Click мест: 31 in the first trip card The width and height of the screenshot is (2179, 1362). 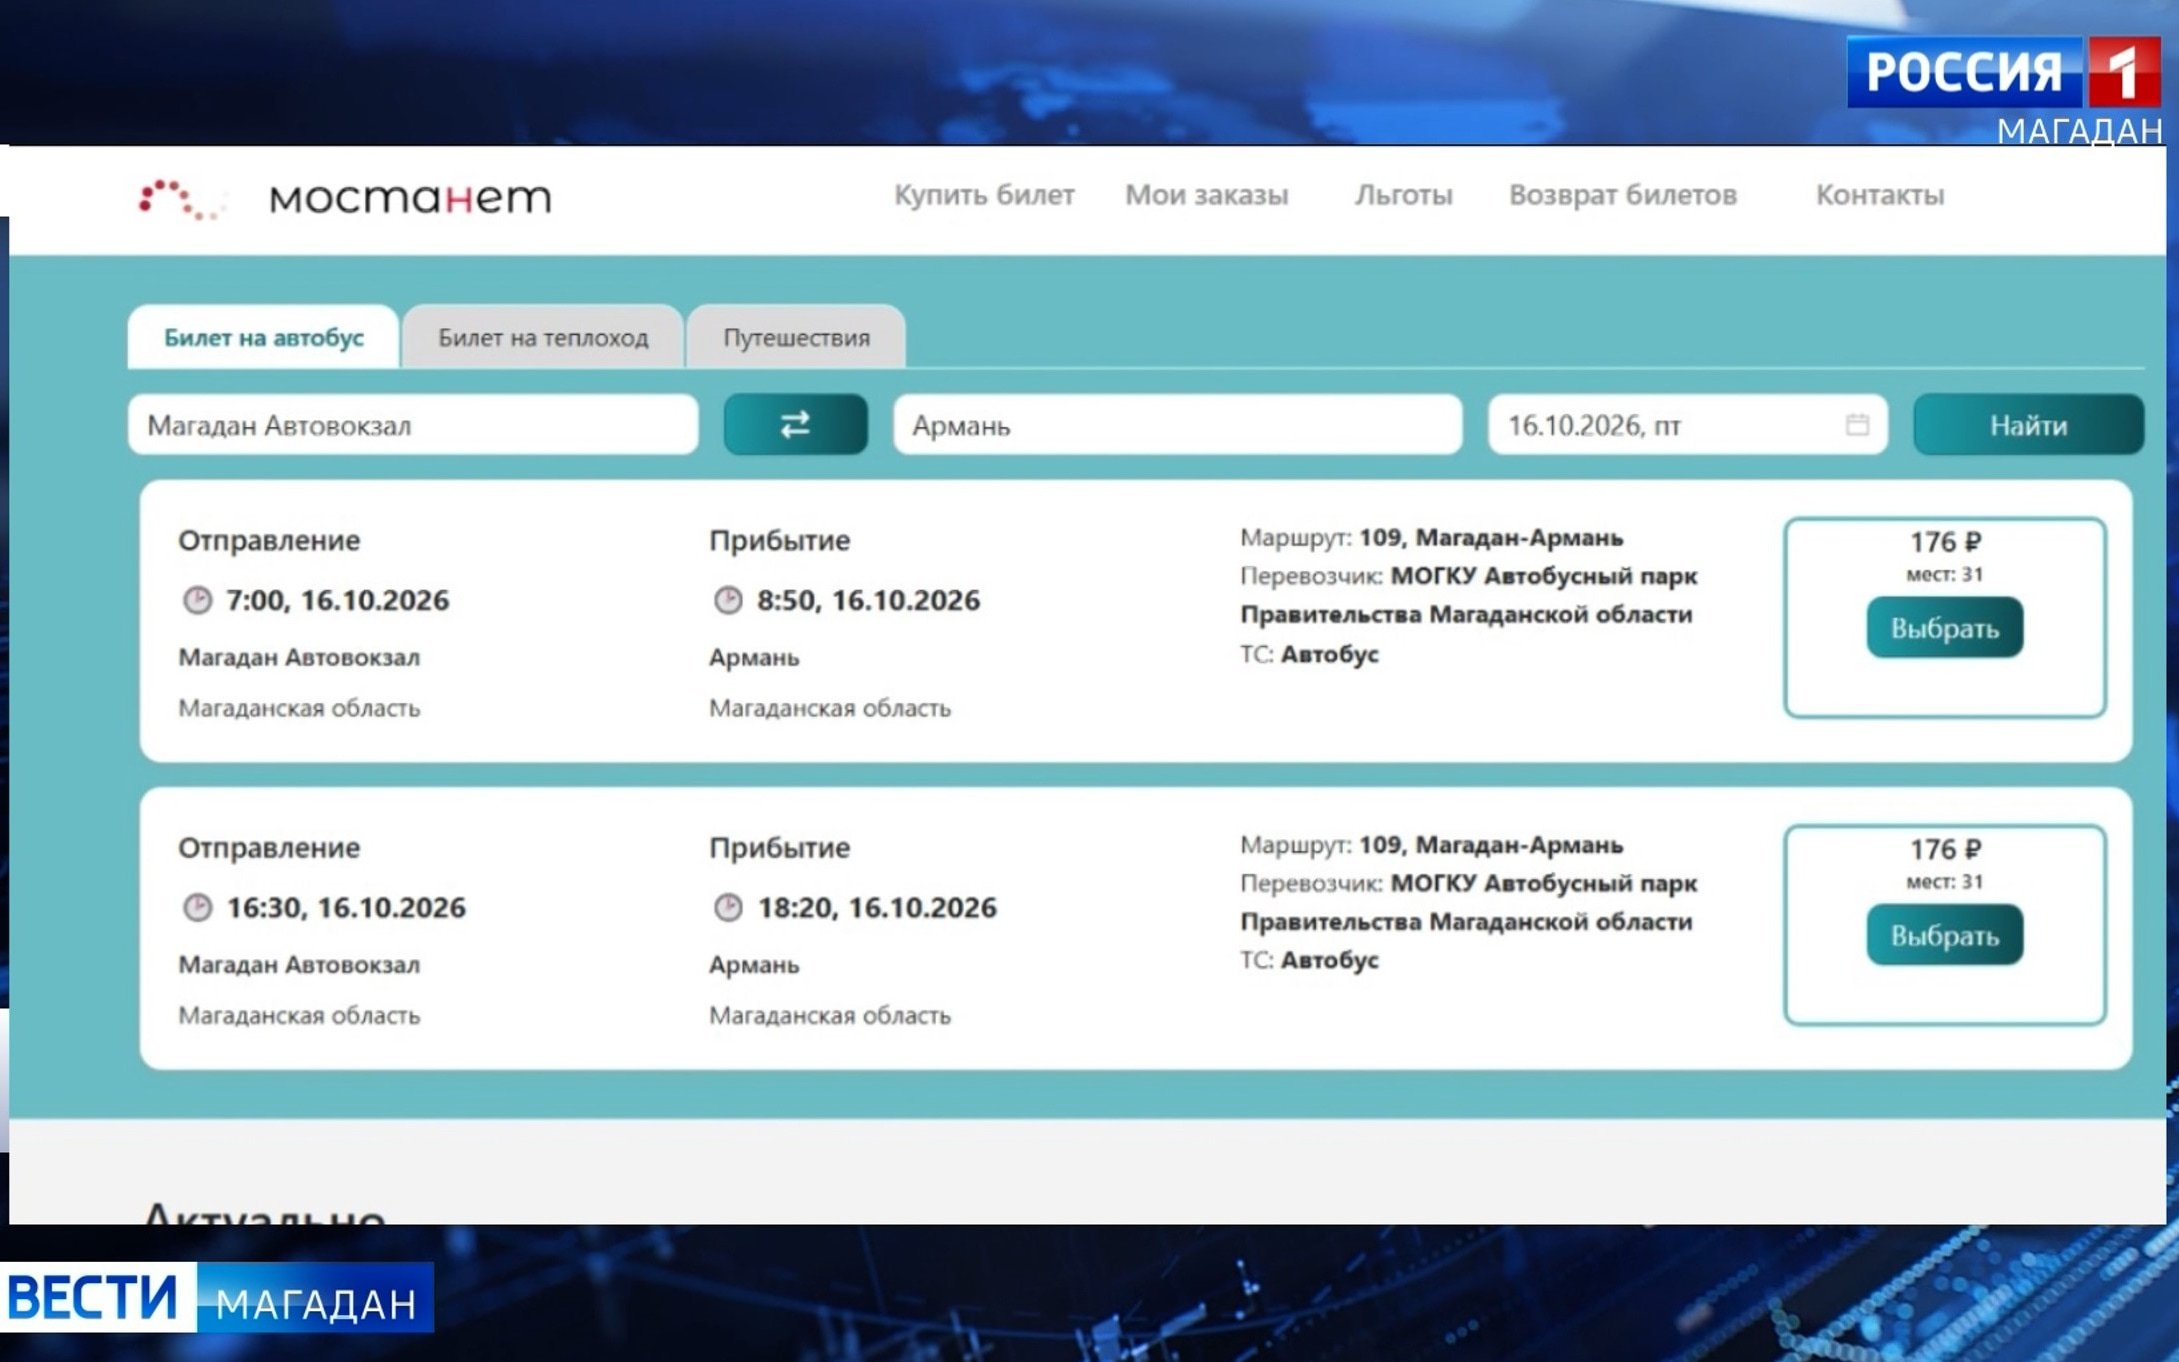tap(1944, 574)
